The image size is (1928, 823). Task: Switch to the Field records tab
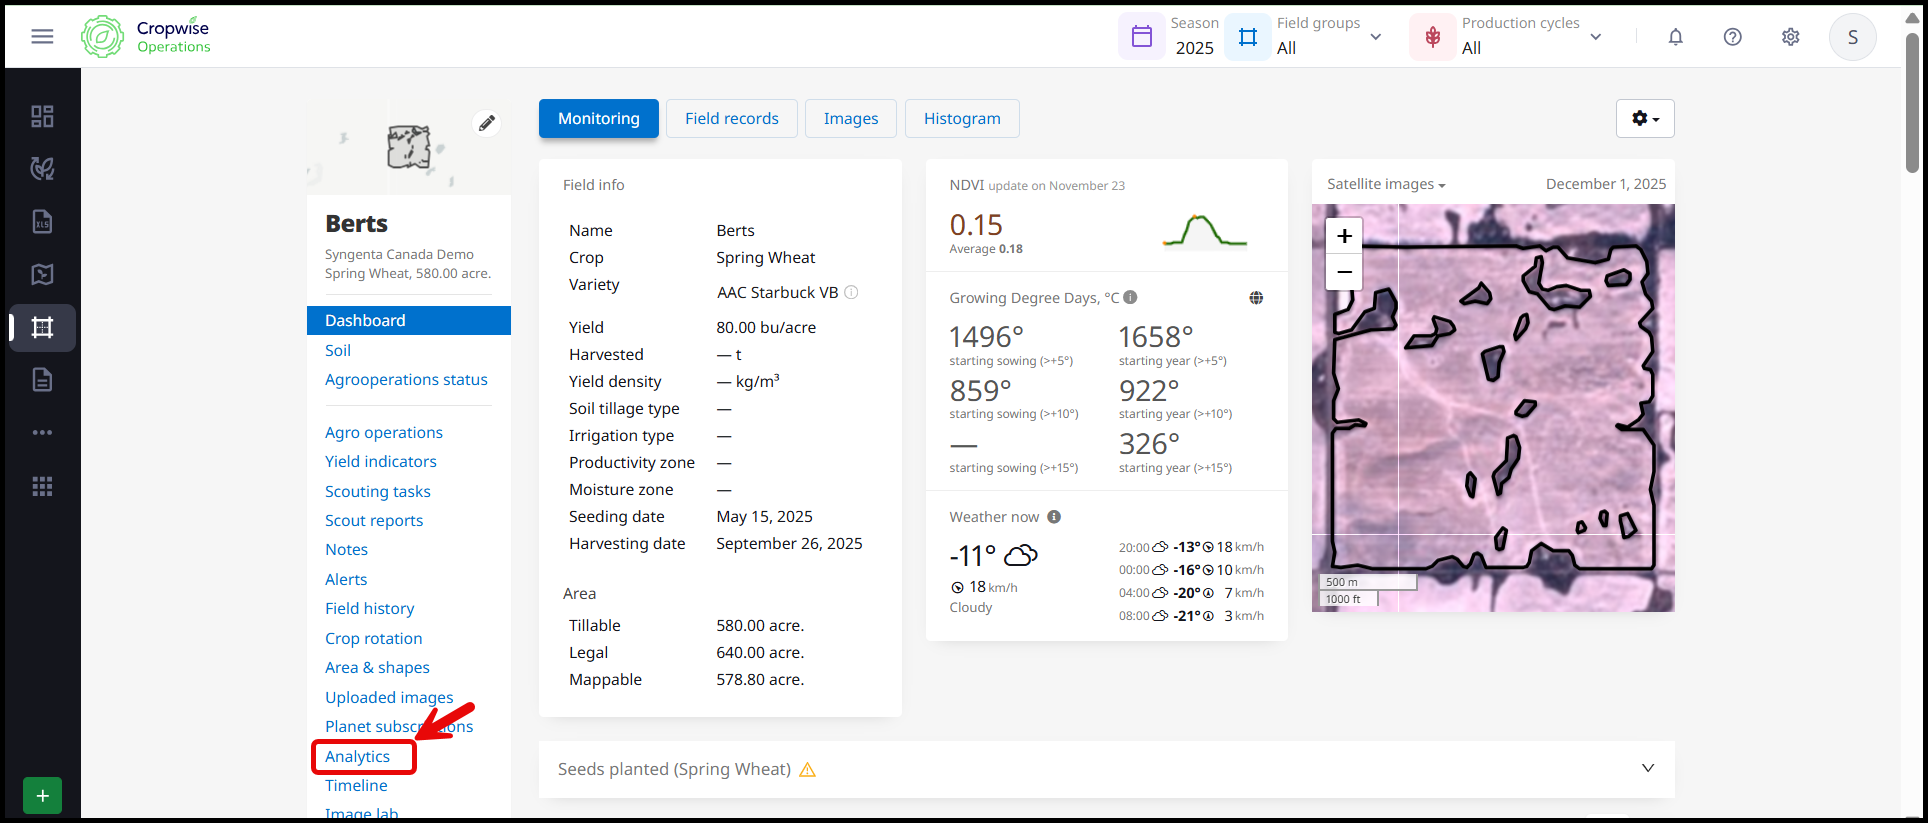[x=731, y=118]
